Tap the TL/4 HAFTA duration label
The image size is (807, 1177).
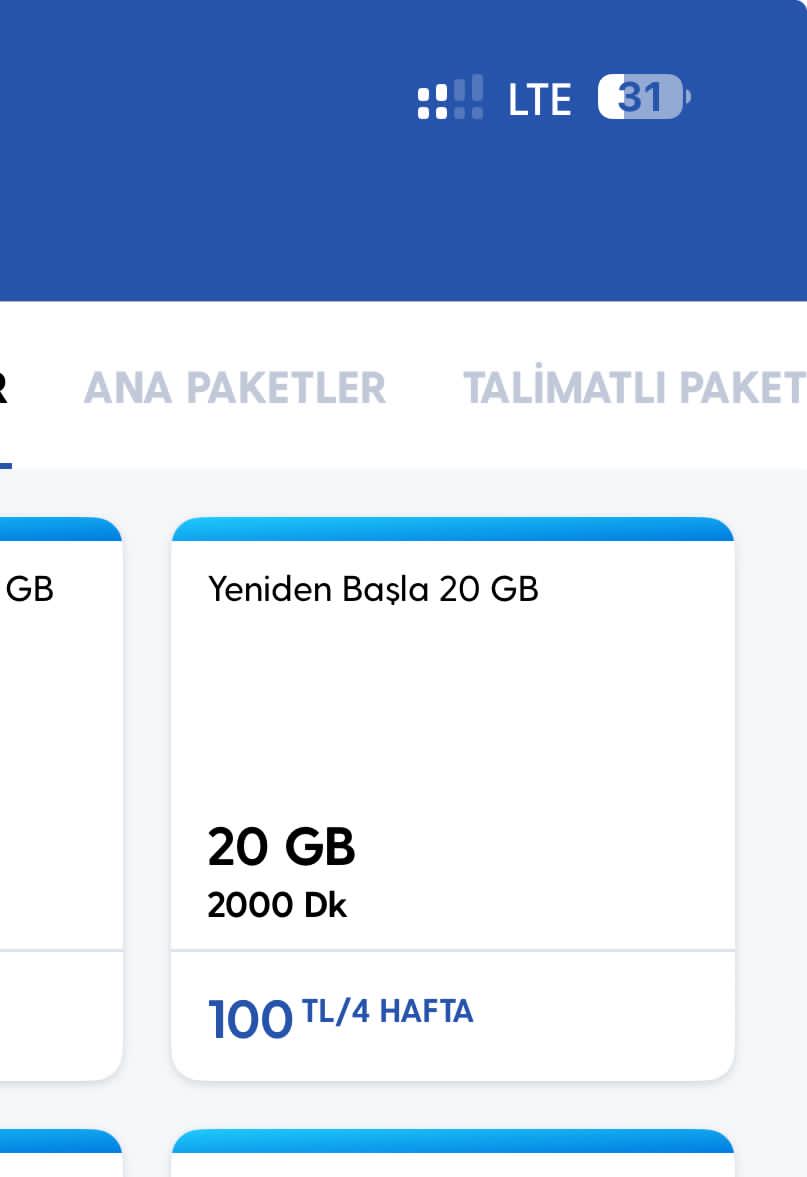388,1012
